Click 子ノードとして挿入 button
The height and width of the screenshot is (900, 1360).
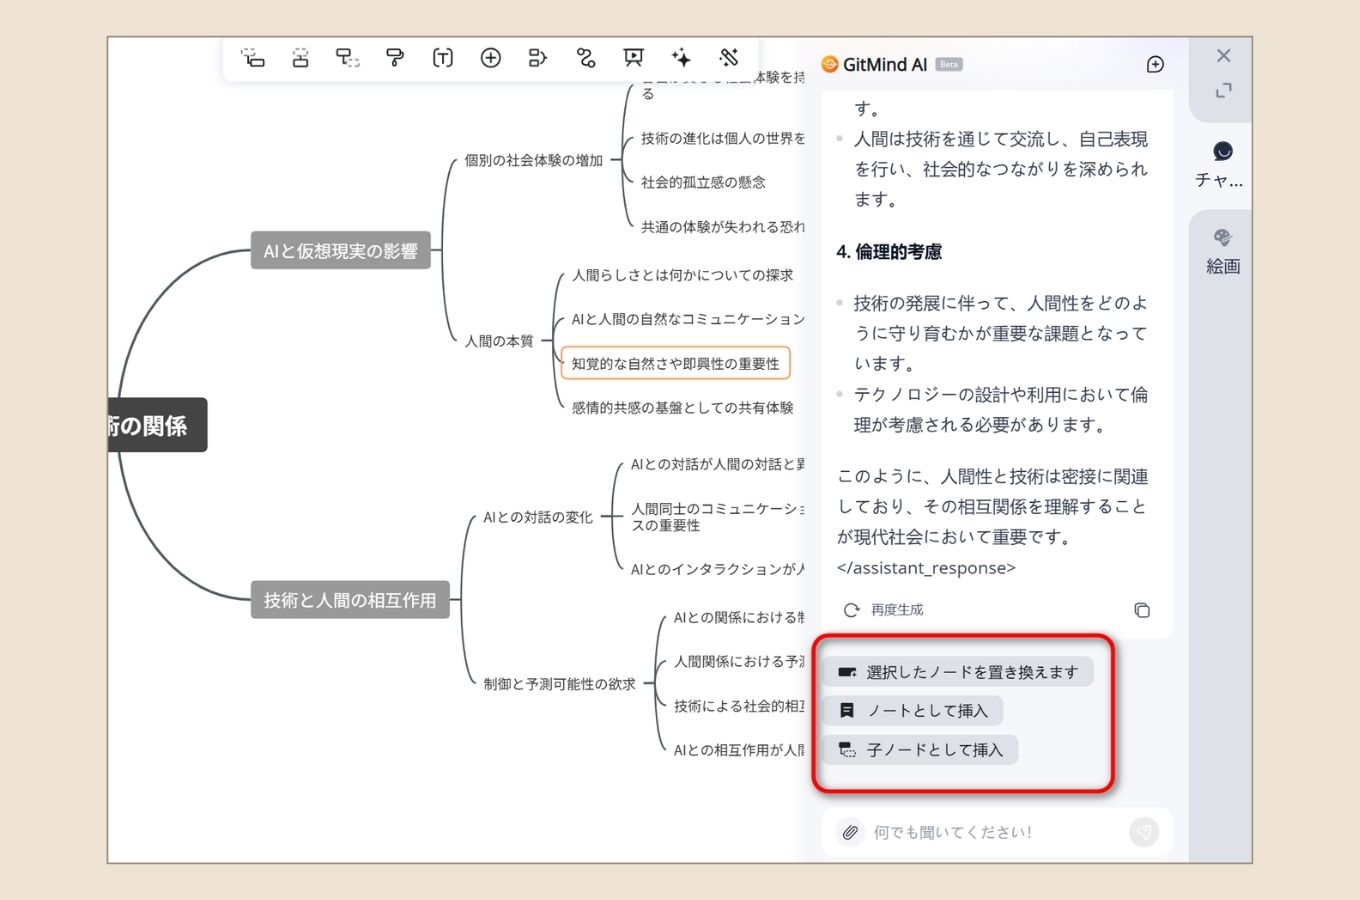tap(920, 750)
